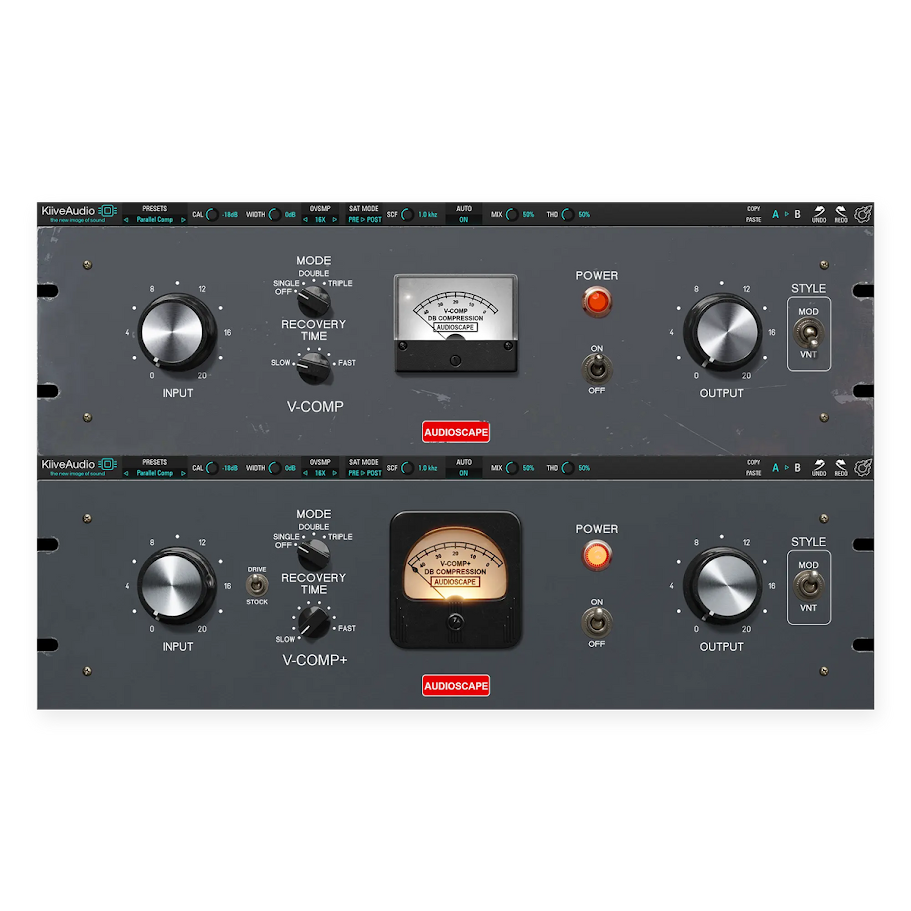The height and width of the screenshot is (911, 911).
Task: Click the left arrow next to Parallel Comp preset
Action: pos(128,219)
